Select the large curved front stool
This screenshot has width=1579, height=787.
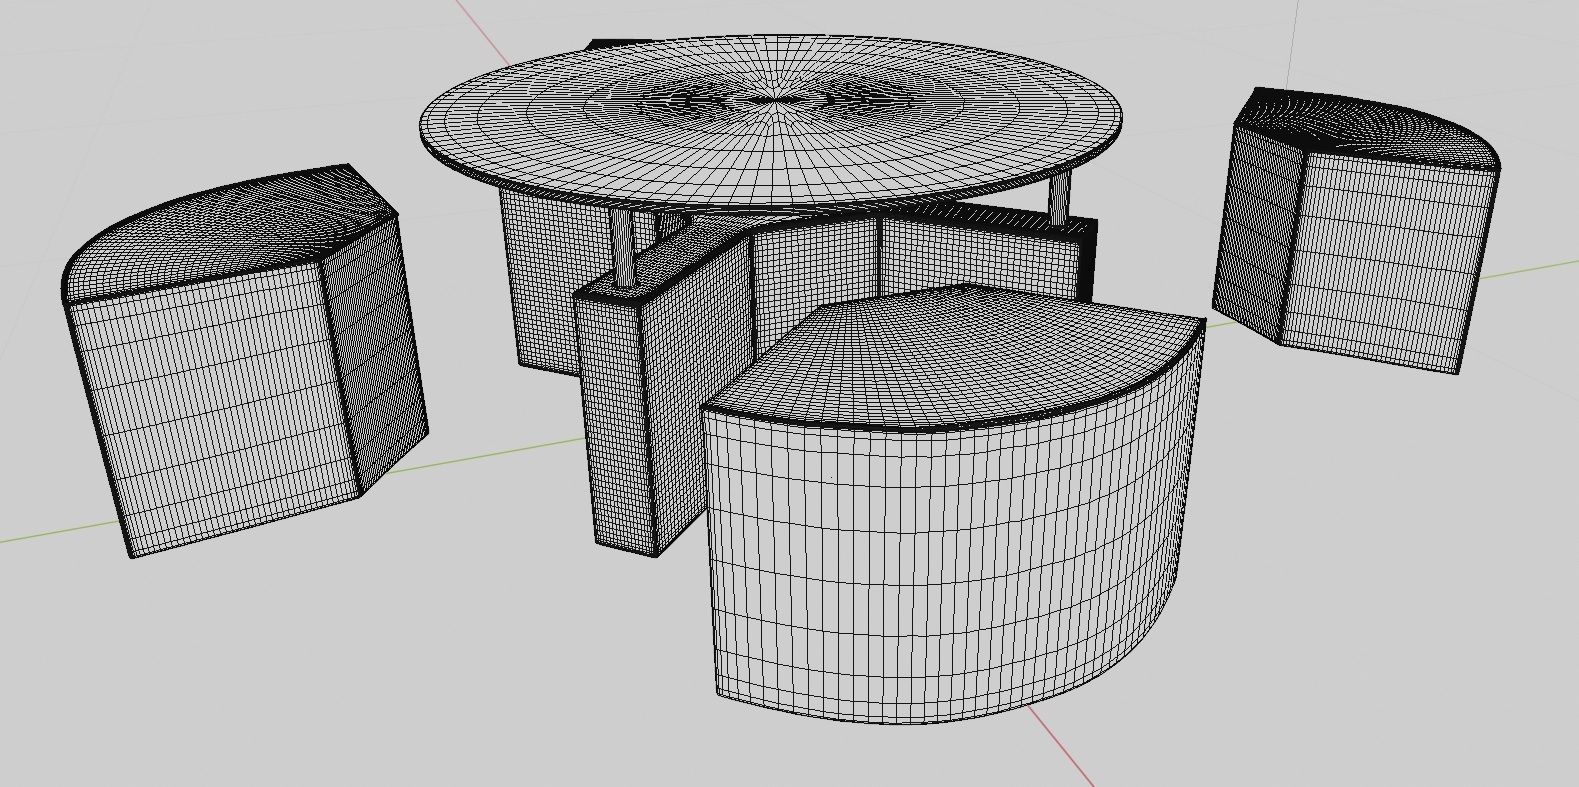point(955,505)
